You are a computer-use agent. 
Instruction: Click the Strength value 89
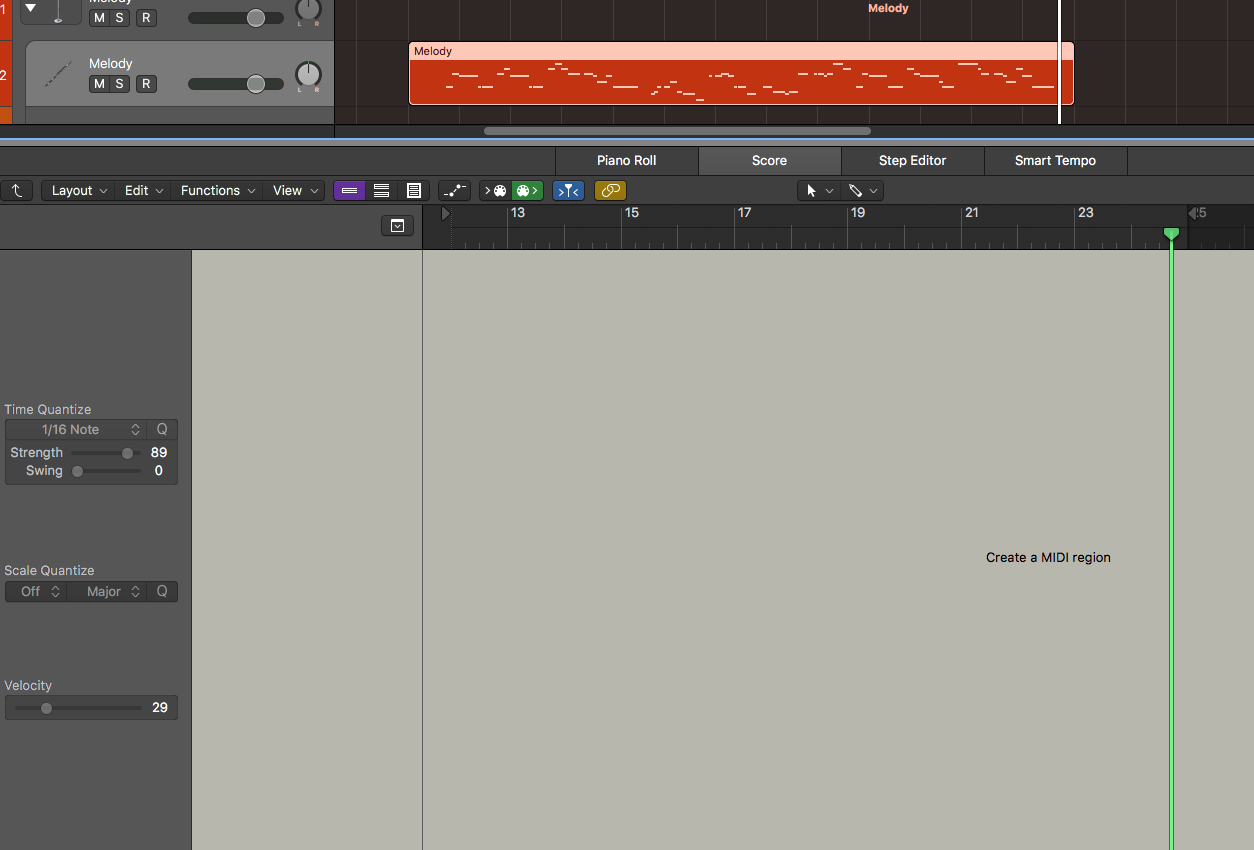tap(159, 453)
